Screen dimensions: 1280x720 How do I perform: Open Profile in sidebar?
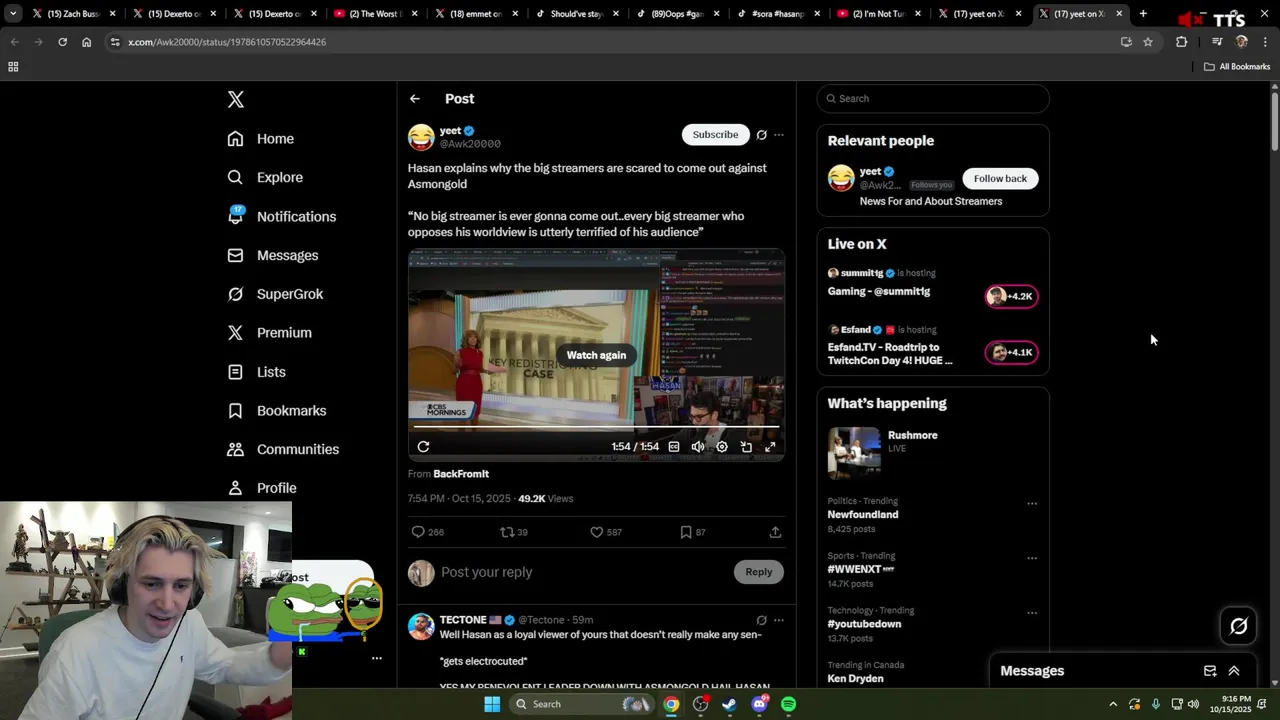coord(261,488)
